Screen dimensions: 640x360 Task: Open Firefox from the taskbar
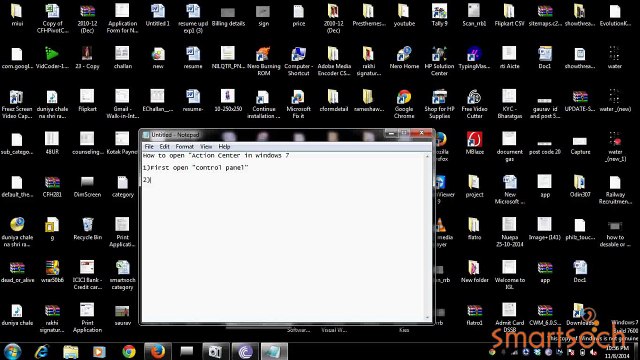[x=157, y=351]
